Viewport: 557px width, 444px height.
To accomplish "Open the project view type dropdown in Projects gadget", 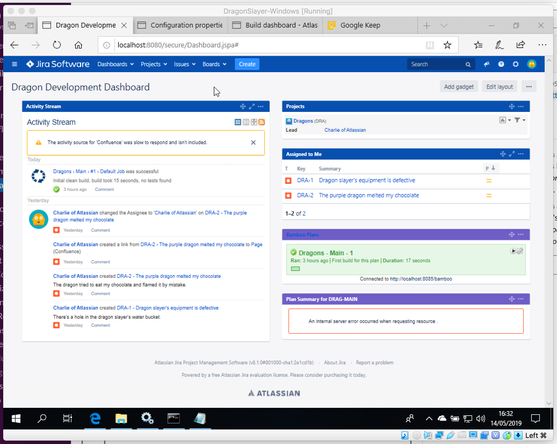I will click(505, 120).
